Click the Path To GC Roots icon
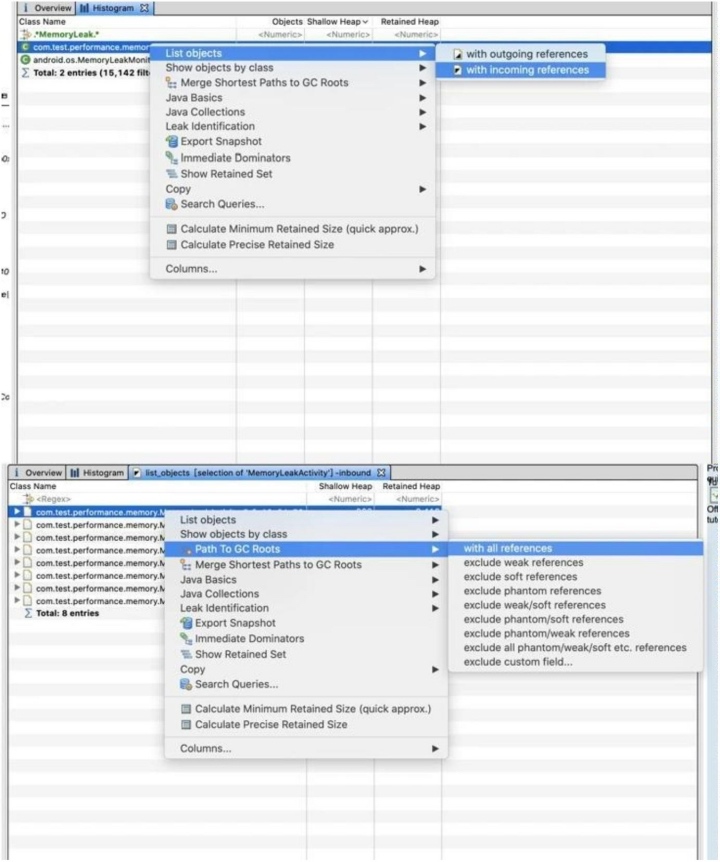Viewport: 720px width, 862px height. tap(187, 550)
